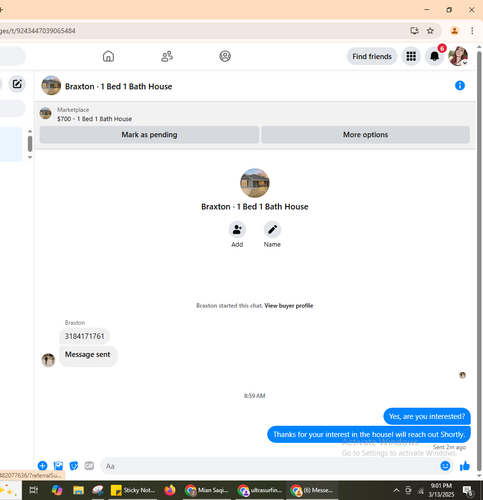Open the notification center icon
This screenshot has height=500, width=483.
point(468,491)
